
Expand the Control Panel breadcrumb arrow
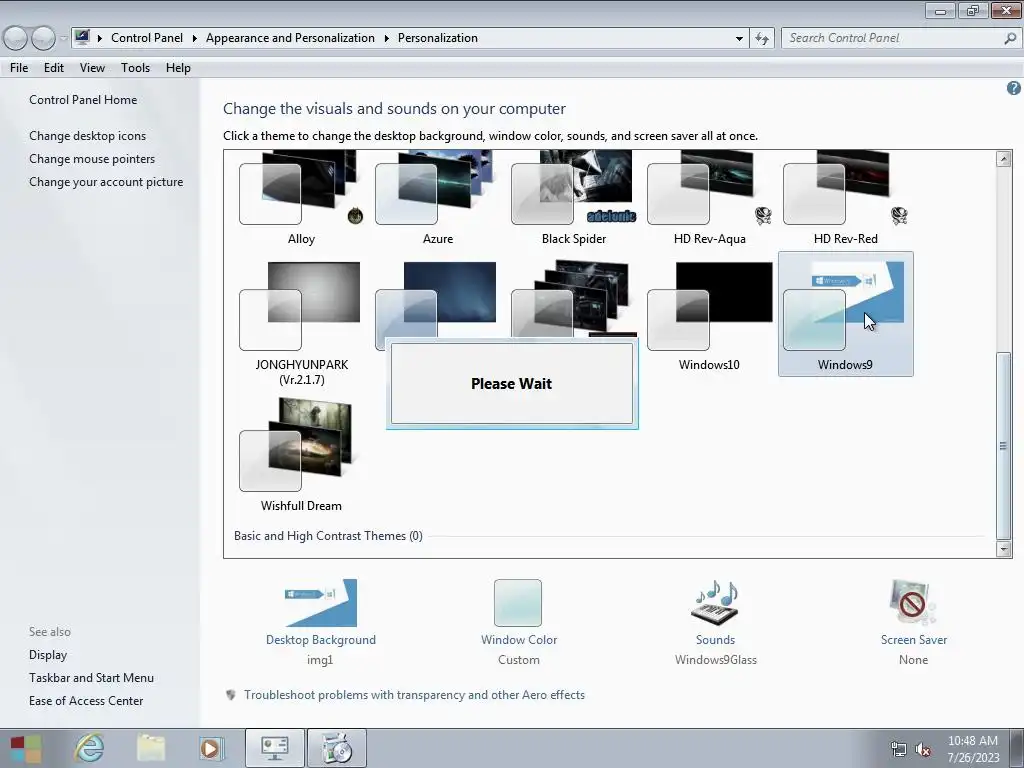pos(195,39)
